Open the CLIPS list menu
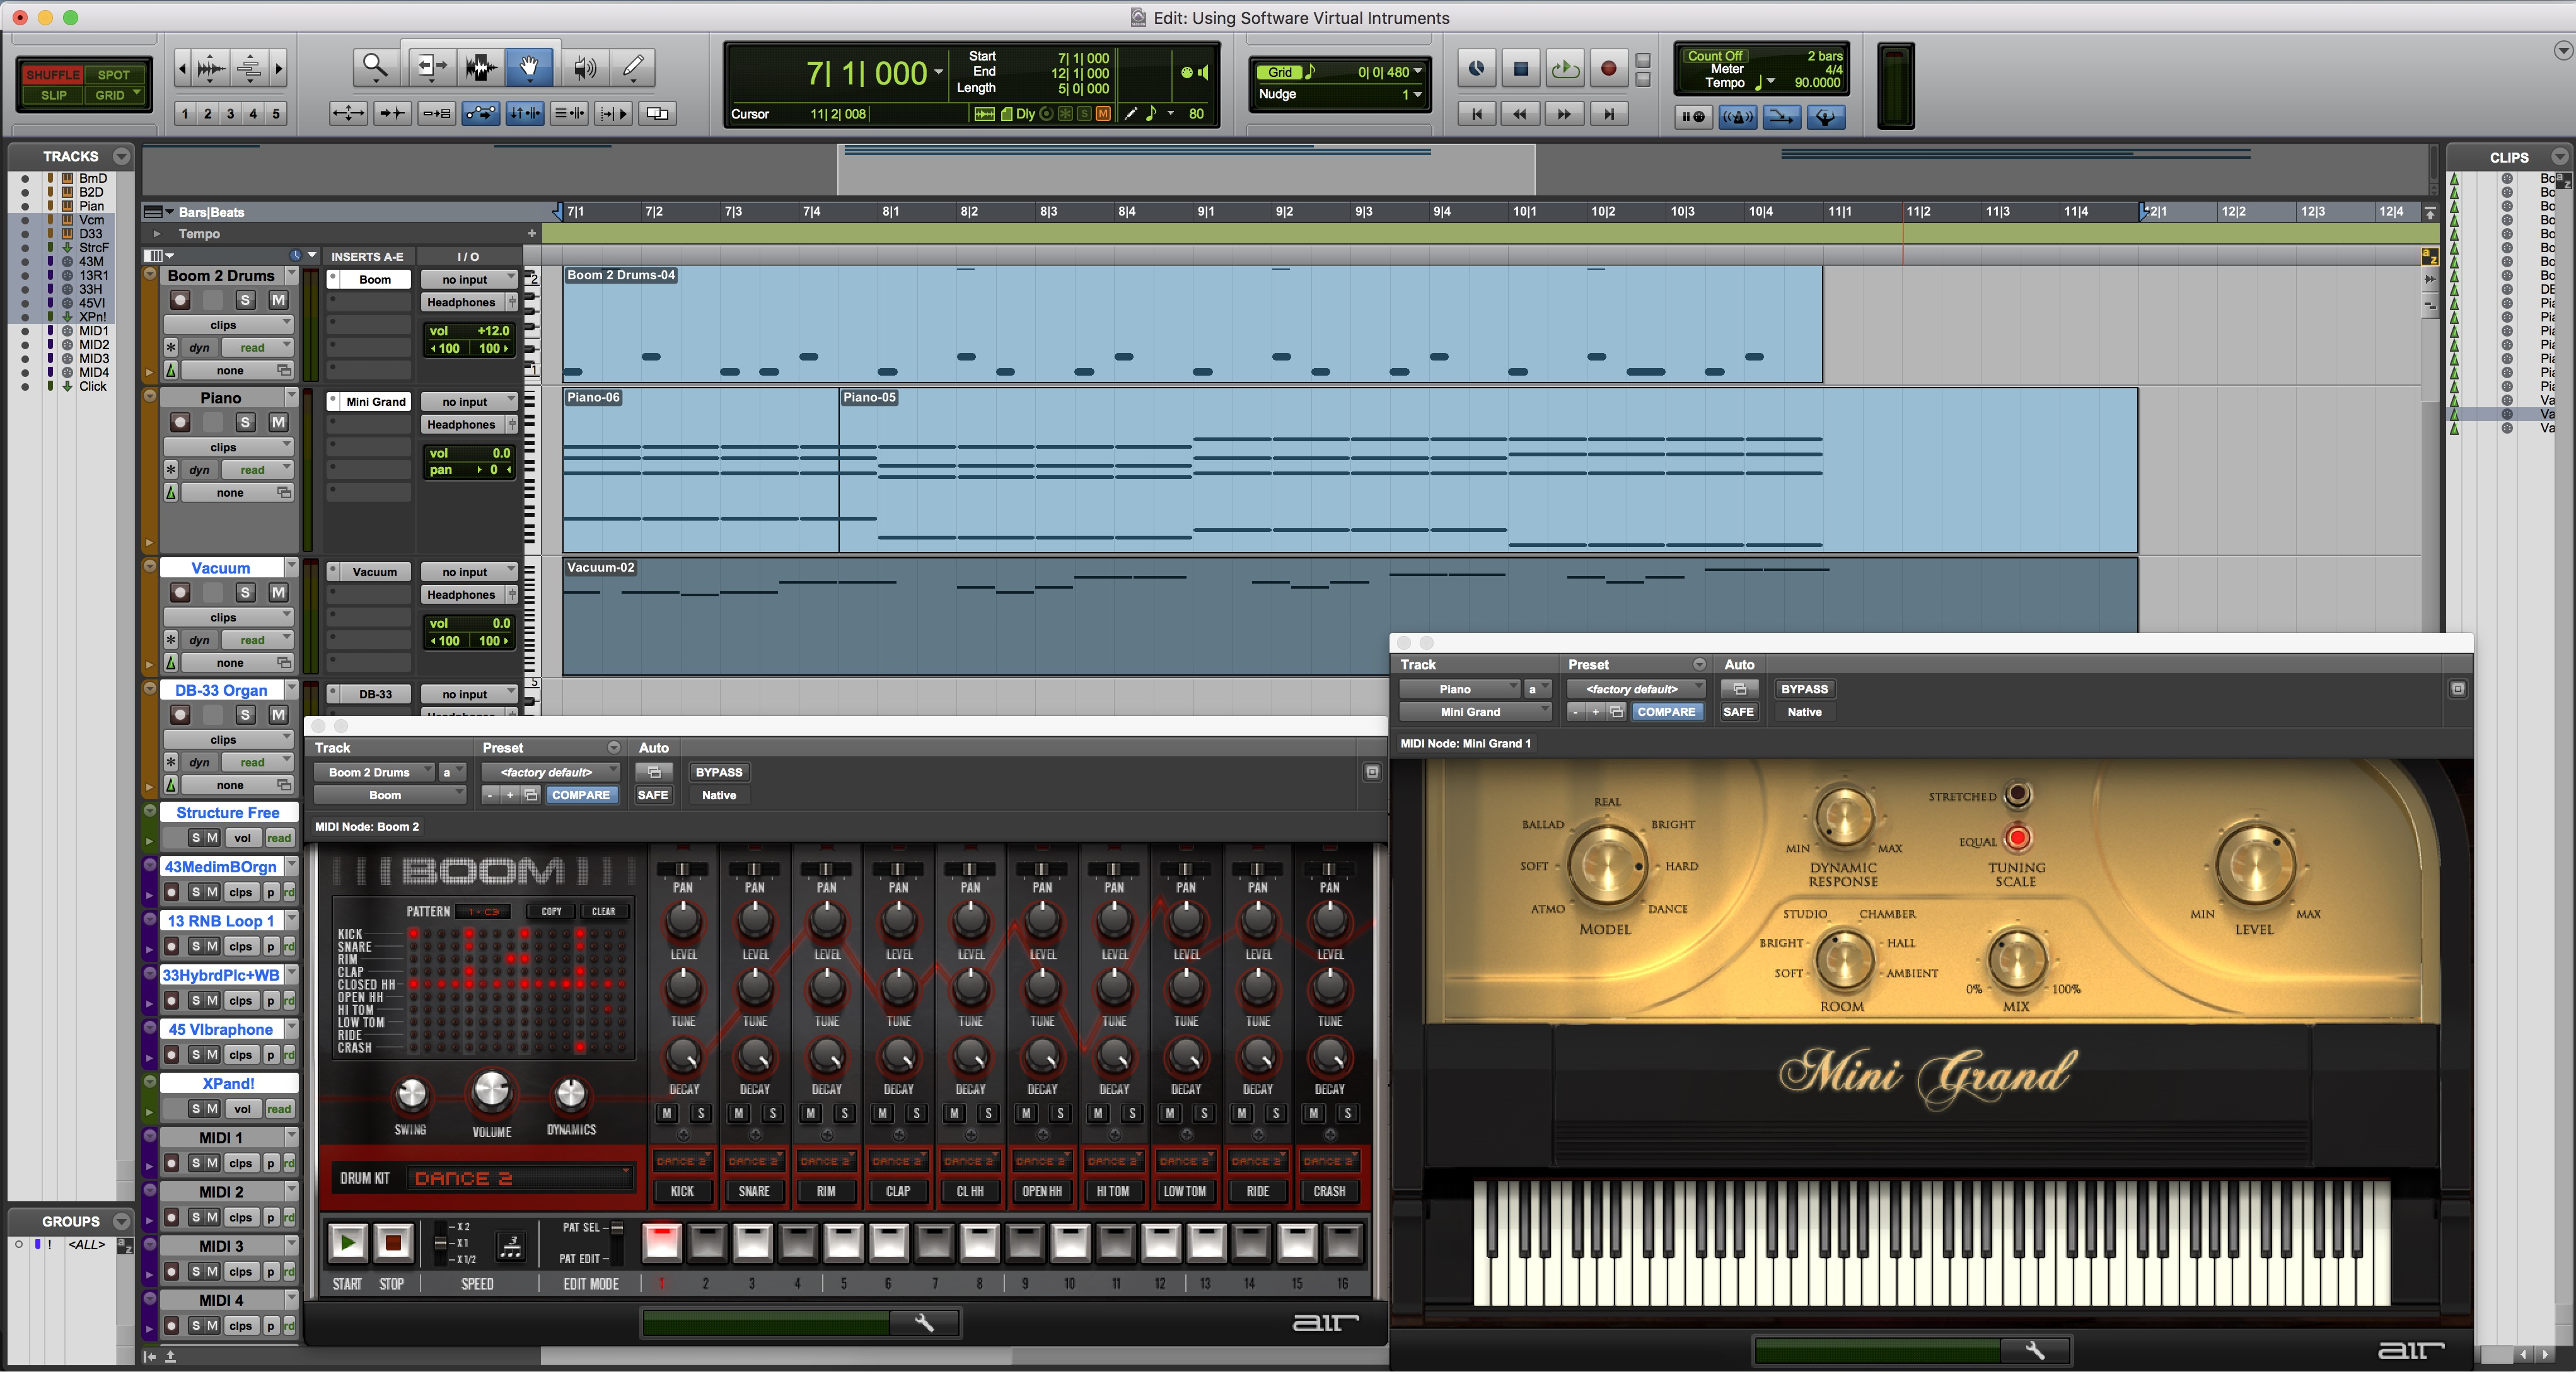Image resolution: width=2576 pixels, height=1374 pixels. tap(2559, 157)
